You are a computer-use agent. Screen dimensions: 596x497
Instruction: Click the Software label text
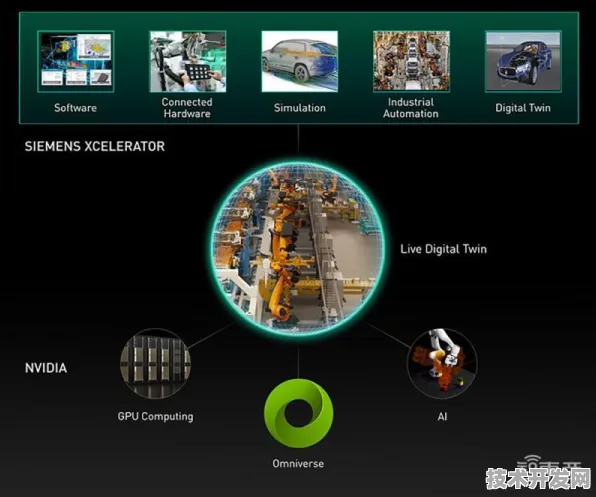click(x=75, y=108)
